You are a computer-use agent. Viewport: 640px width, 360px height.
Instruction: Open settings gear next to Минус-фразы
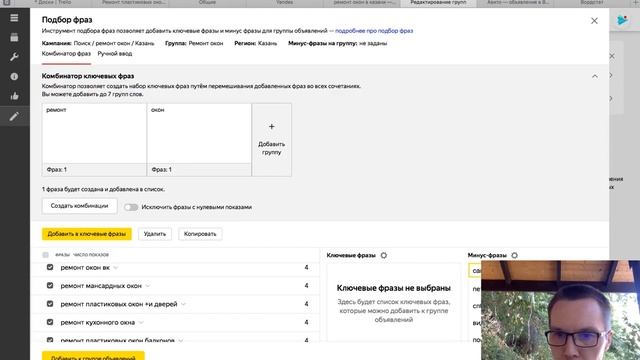click(x=514, y=255)
